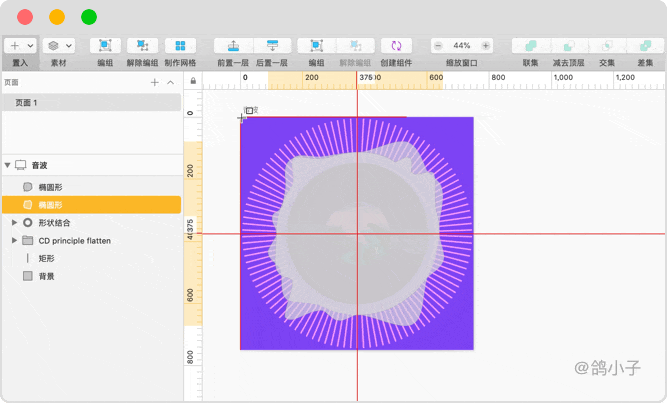
Task: Expand the CD principle flatten group
Action: pyautogui.click(x=14, y=240)
